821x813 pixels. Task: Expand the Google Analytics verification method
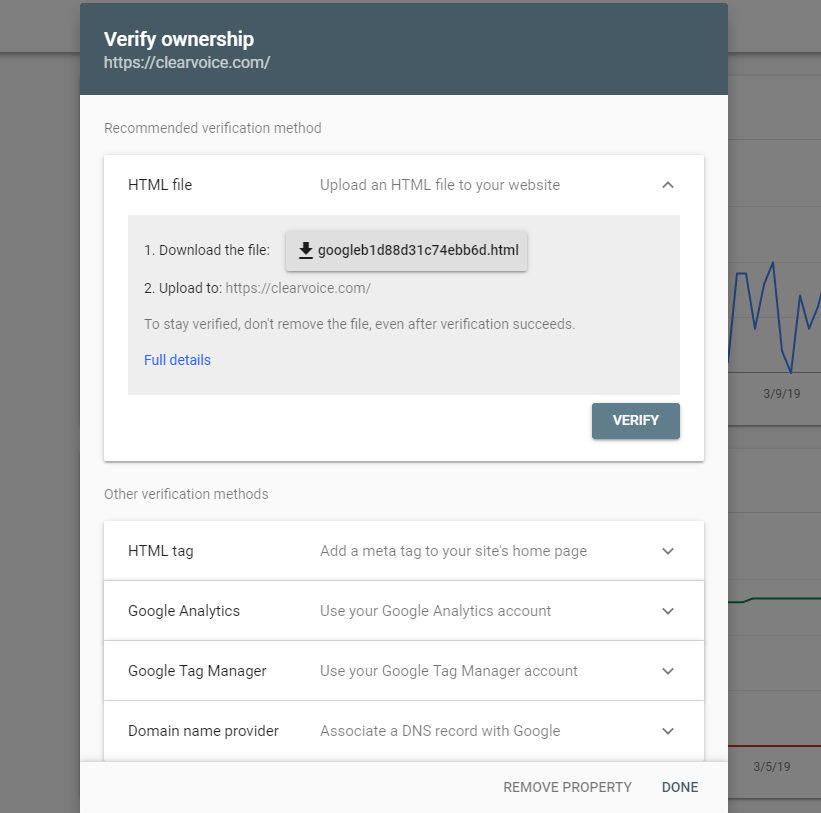[667, 610]
